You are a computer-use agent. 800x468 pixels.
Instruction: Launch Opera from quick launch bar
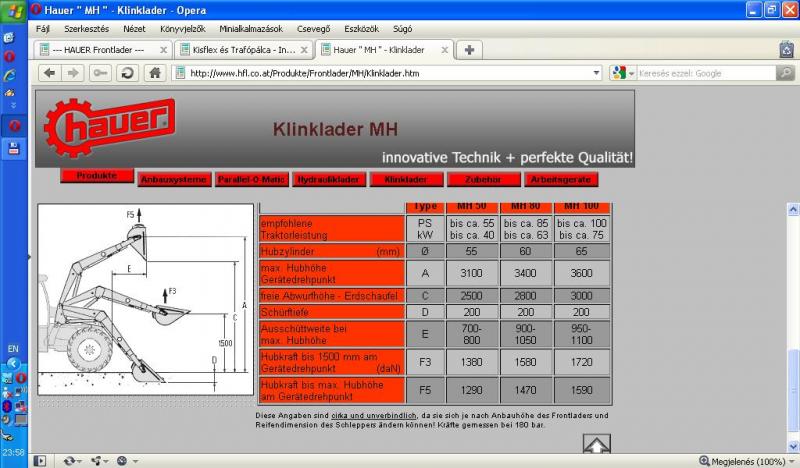coord(9,57)
